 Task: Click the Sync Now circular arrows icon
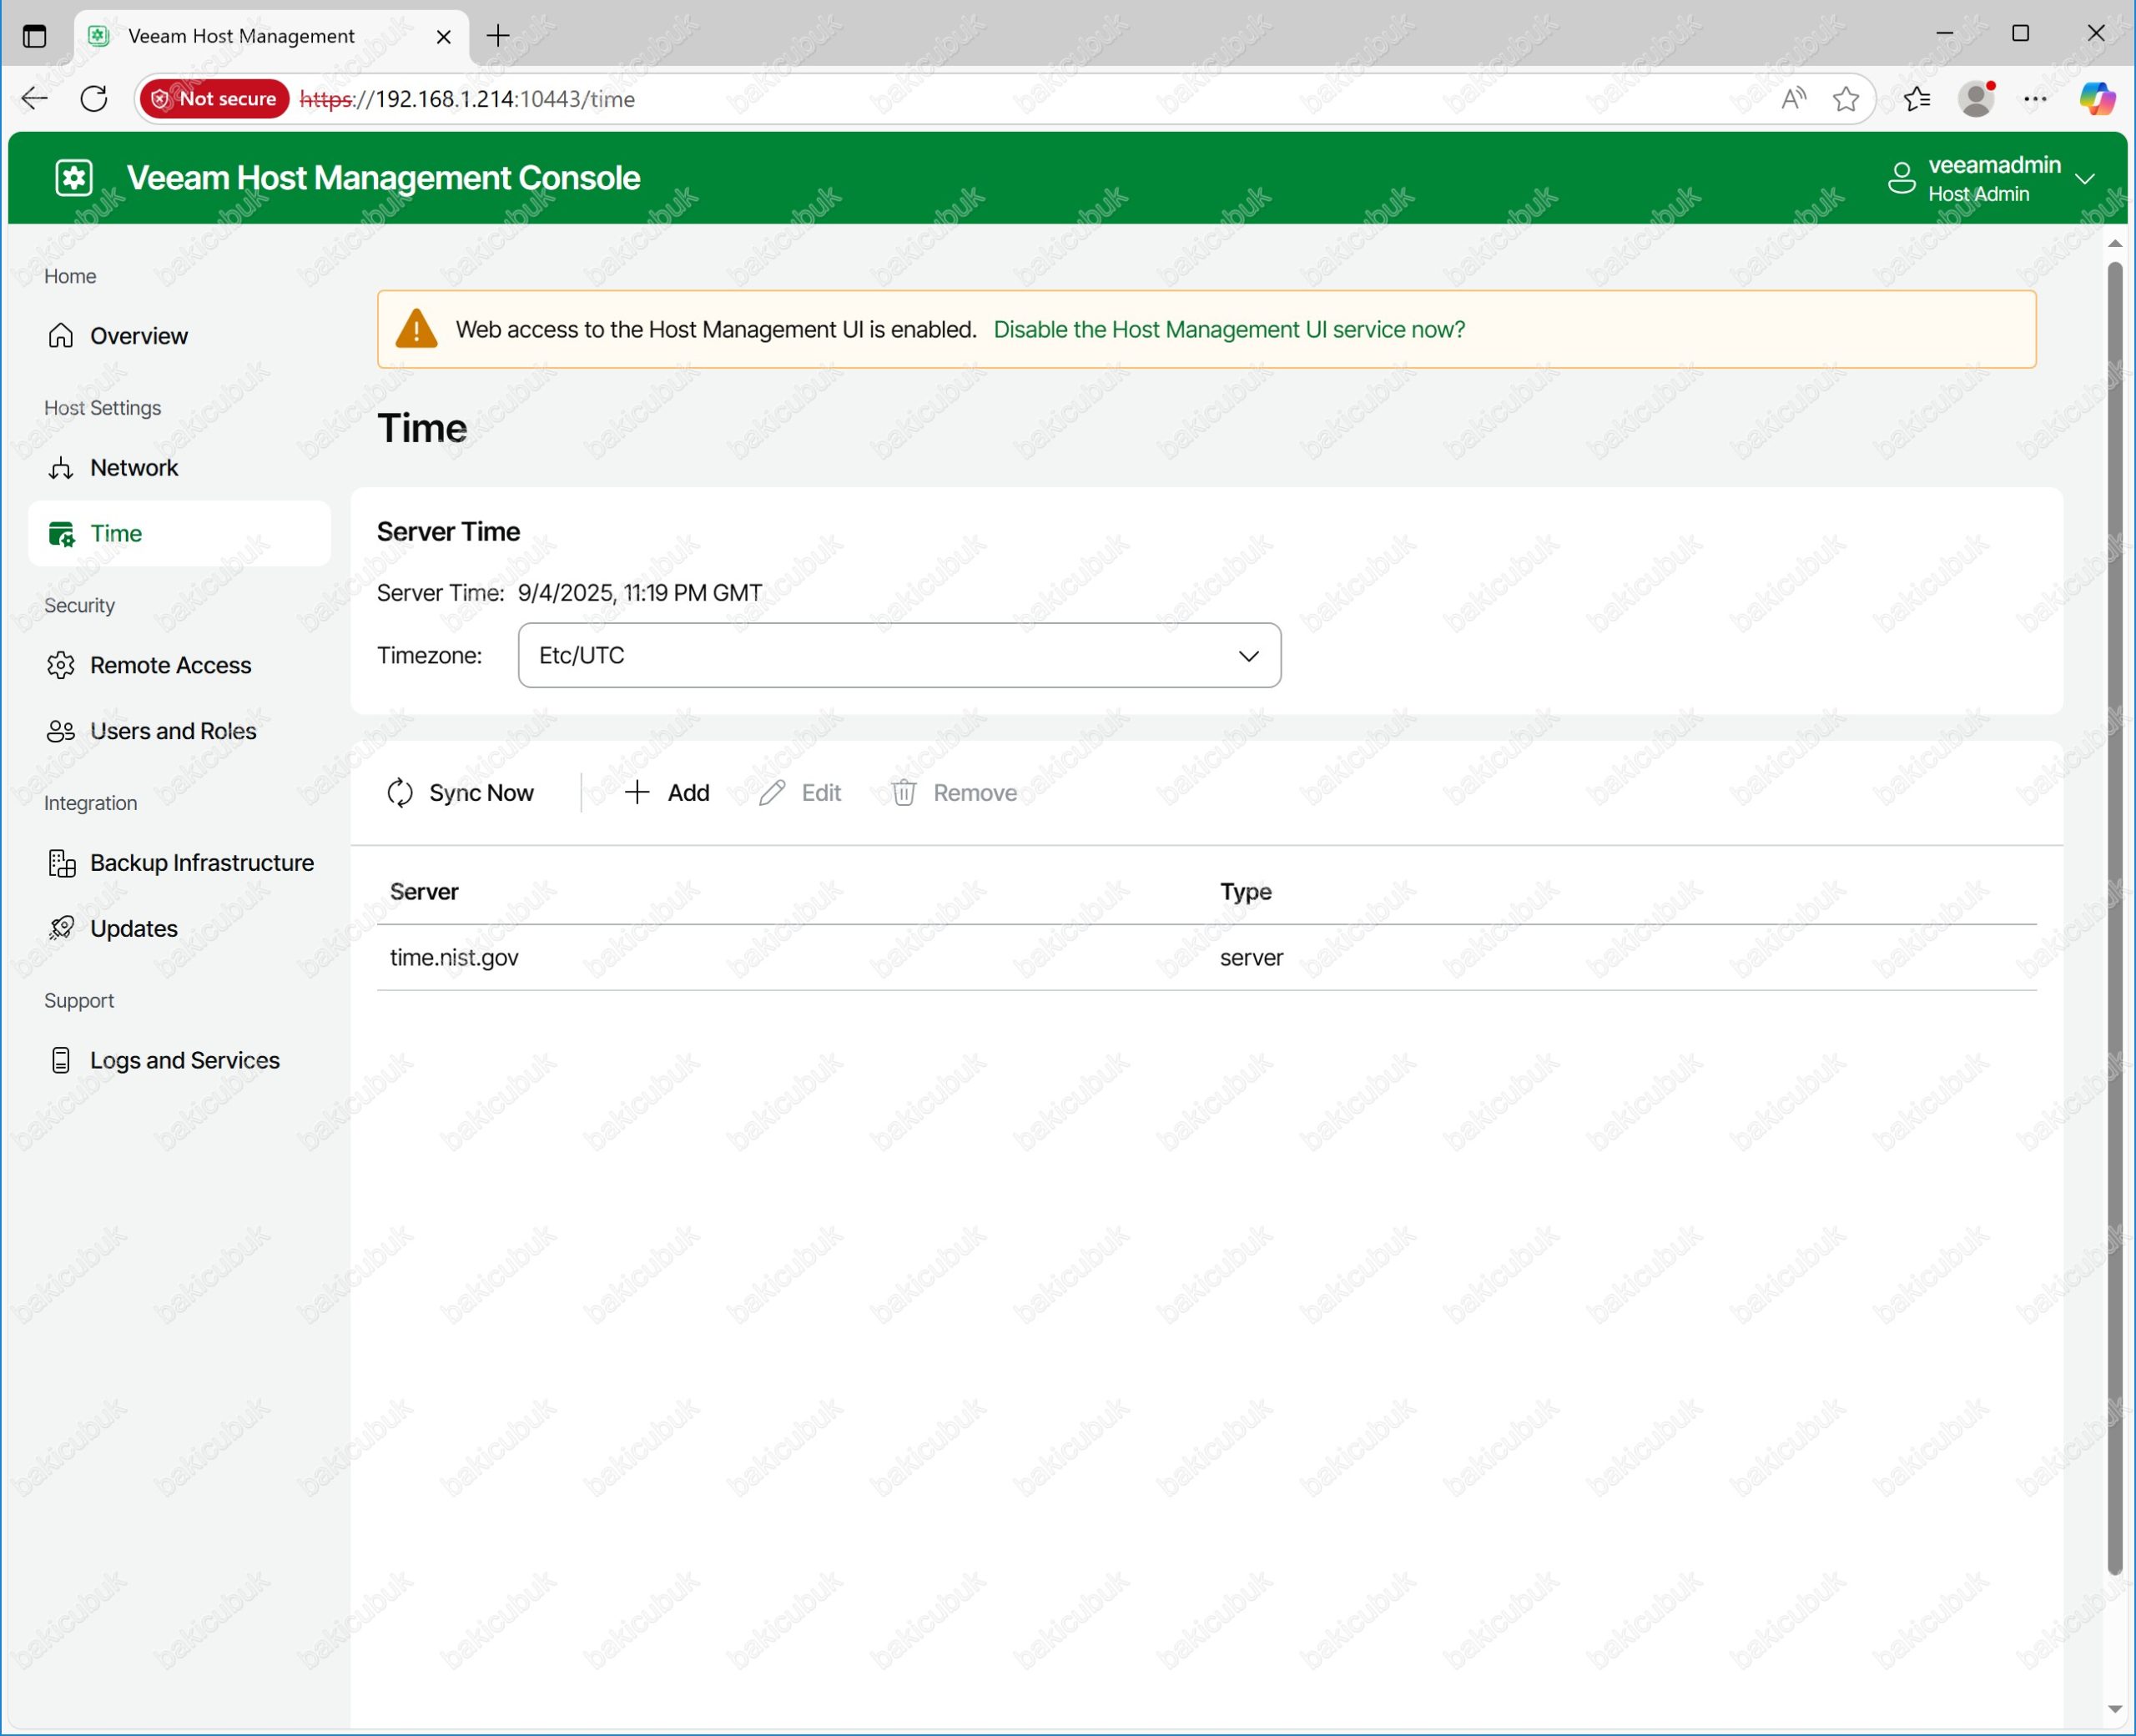click(x=400, y=793)
